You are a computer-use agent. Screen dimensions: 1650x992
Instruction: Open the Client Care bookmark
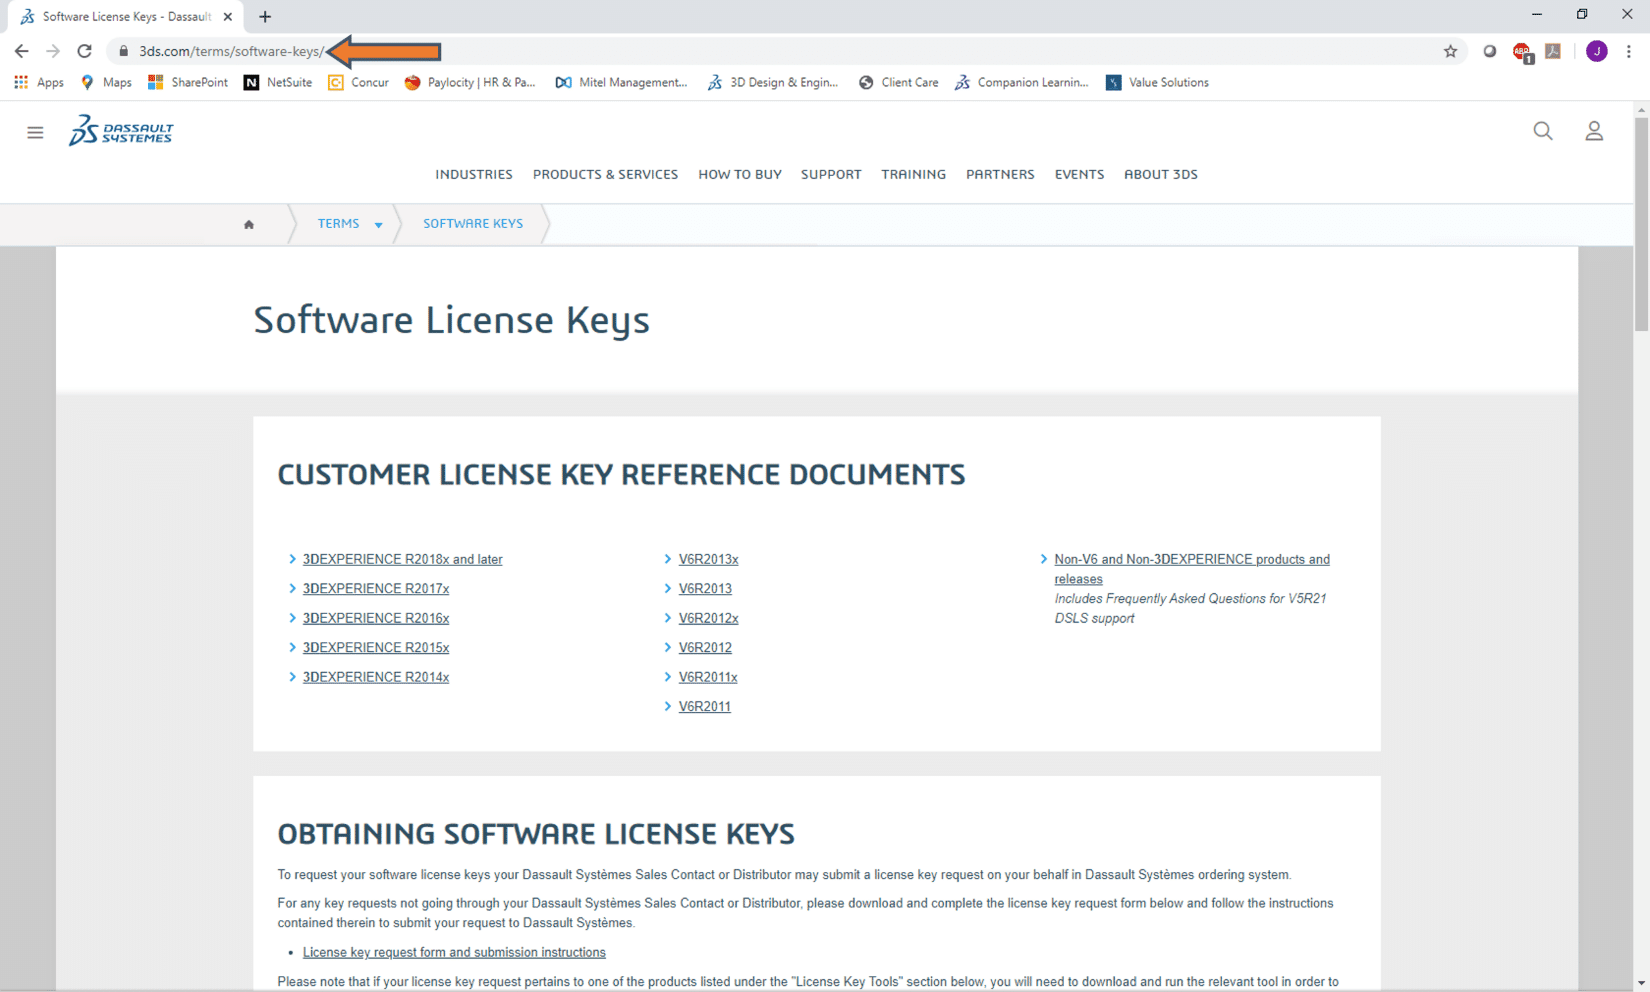898,82
